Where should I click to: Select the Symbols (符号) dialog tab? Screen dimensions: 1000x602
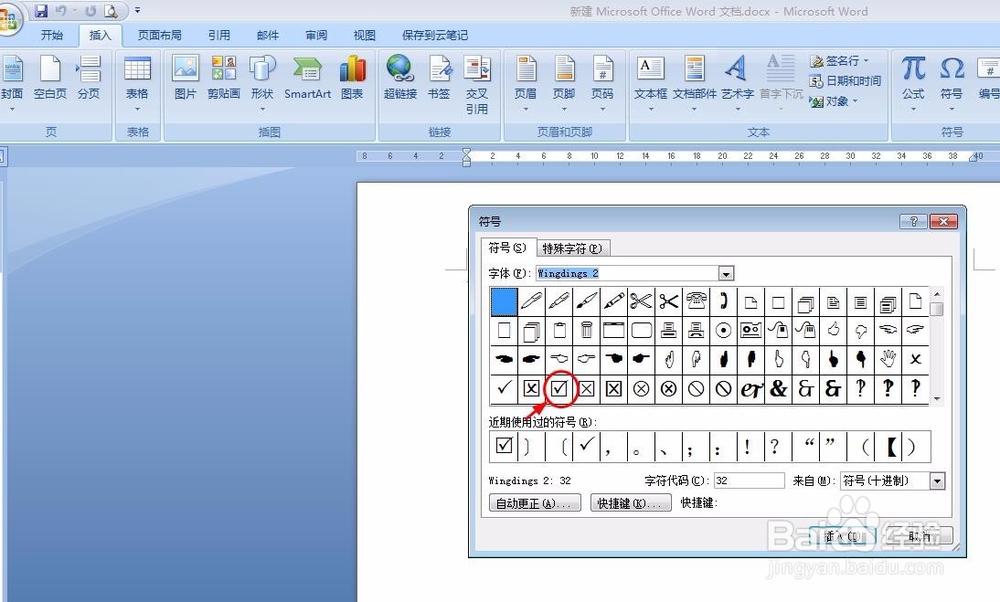click(x=508, y=247)
